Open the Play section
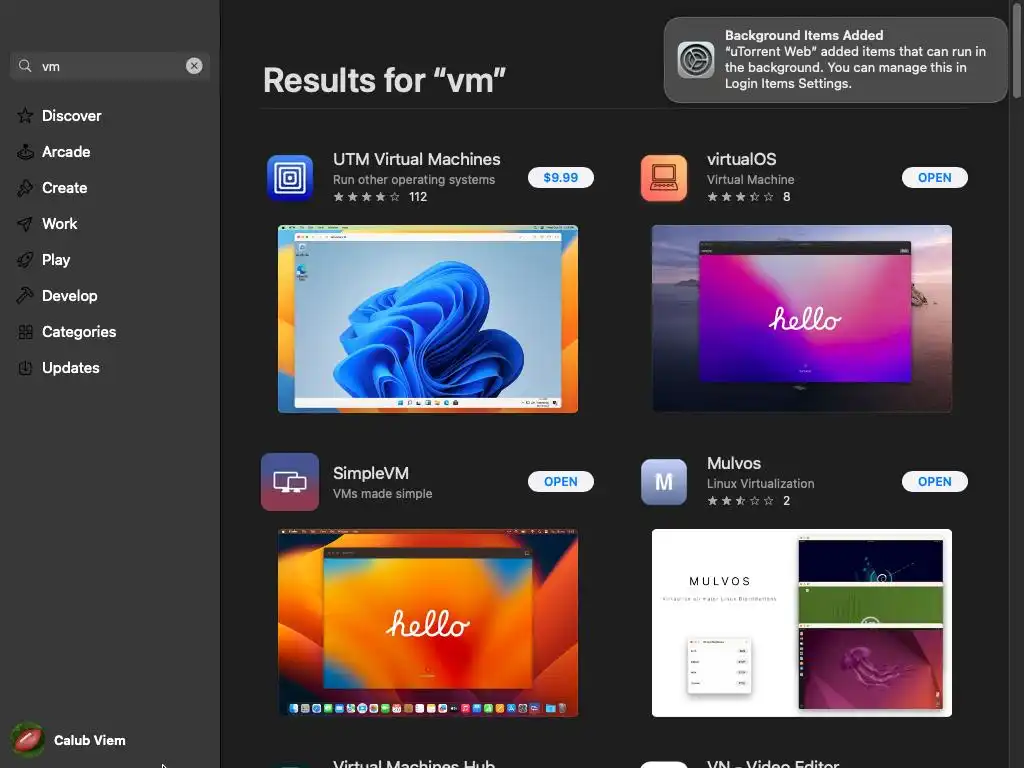 [x=56, y=259]
